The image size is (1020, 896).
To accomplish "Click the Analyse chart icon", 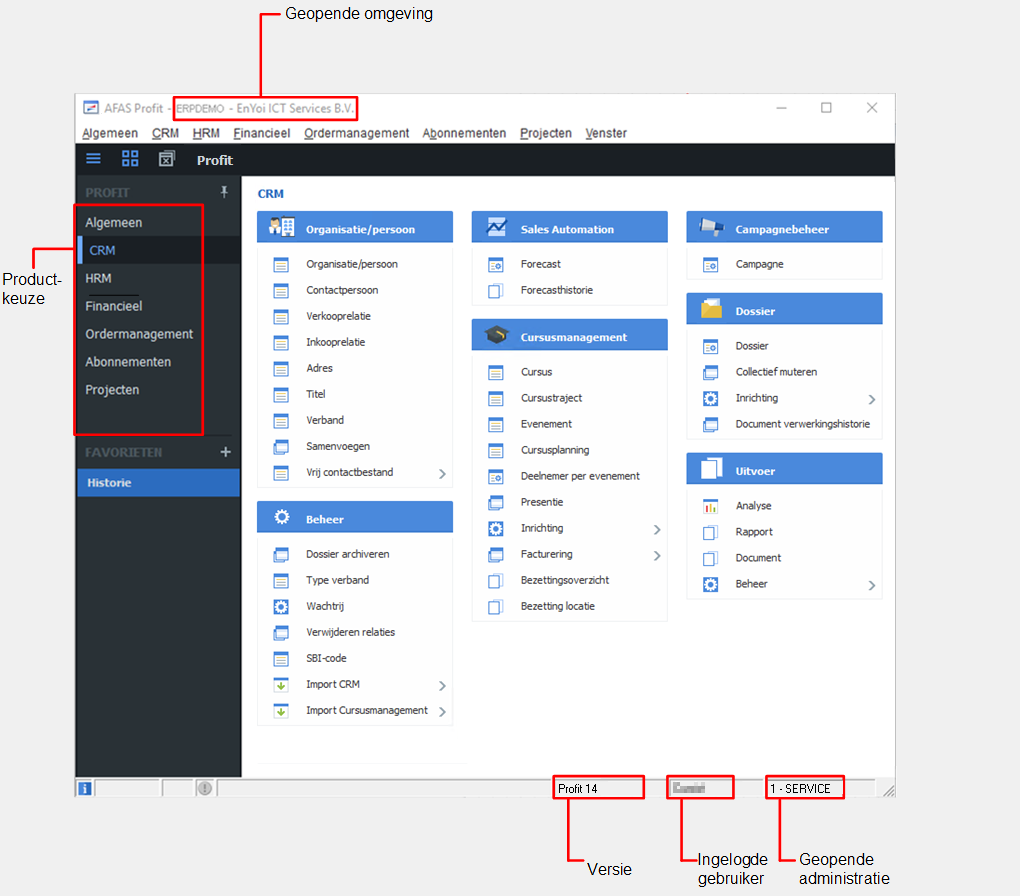I will (x=710, y=506).
